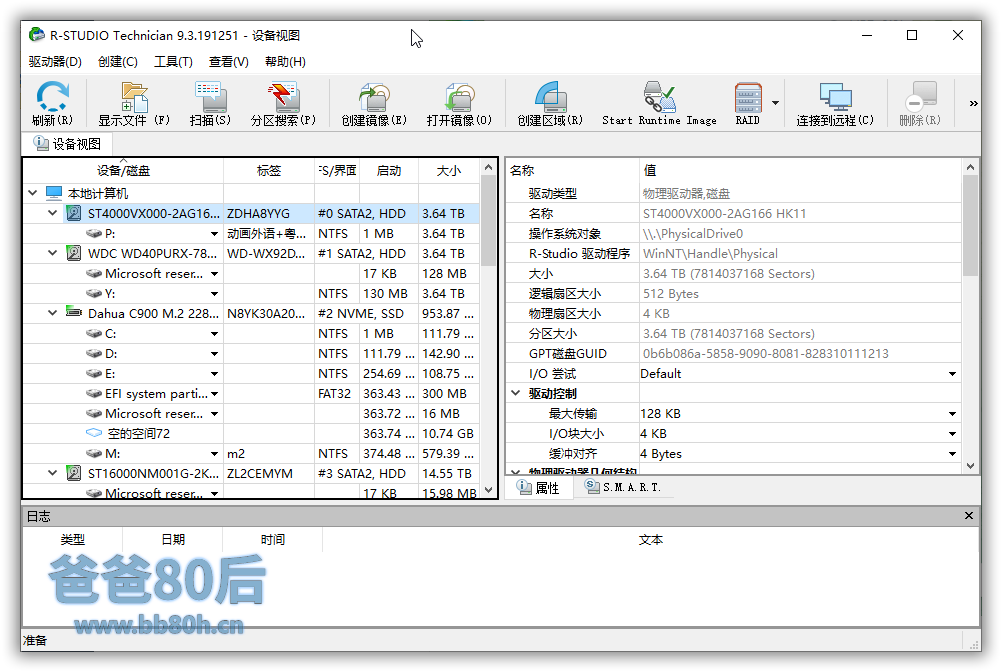
Task: Expand toolbar overflow chevron (»)
Action: 973,103
